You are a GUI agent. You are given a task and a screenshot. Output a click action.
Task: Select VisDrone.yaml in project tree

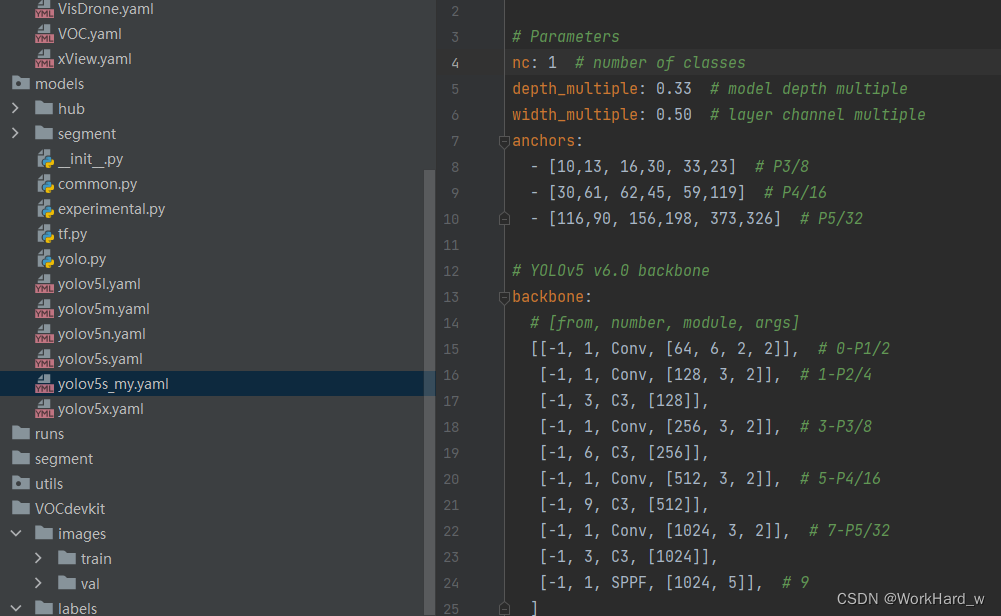pos(105,9)
